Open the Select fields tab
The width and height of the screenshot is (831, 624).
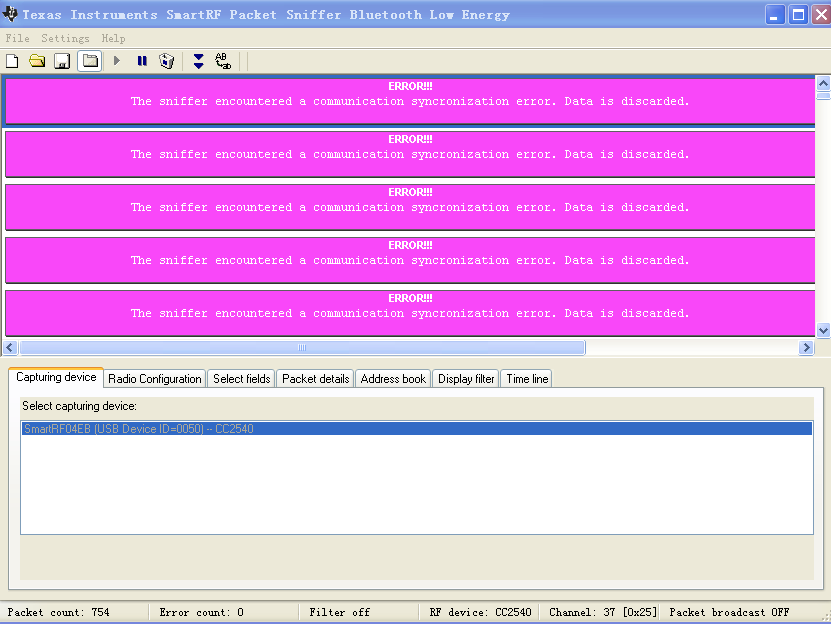point(242,379)
